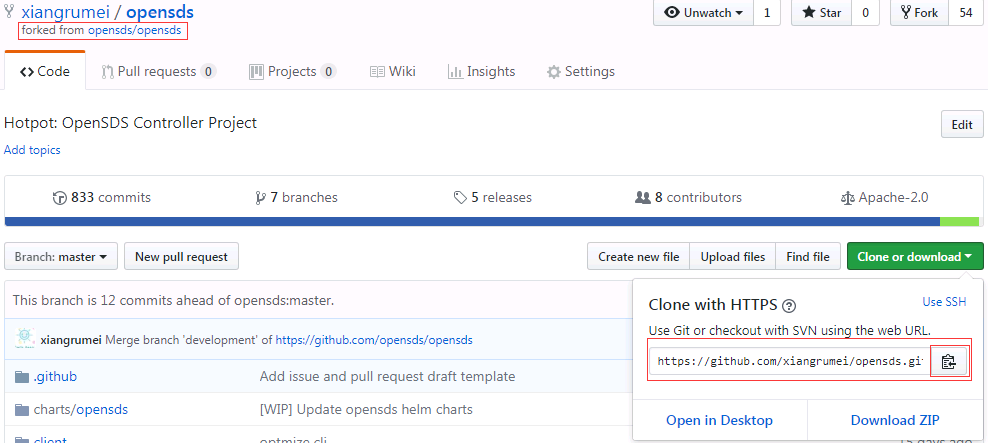Open the github.com/opensds/opensds commit link
Image resolution: width=988 pixels, height=443 pixels.
[x=374, y=340]
